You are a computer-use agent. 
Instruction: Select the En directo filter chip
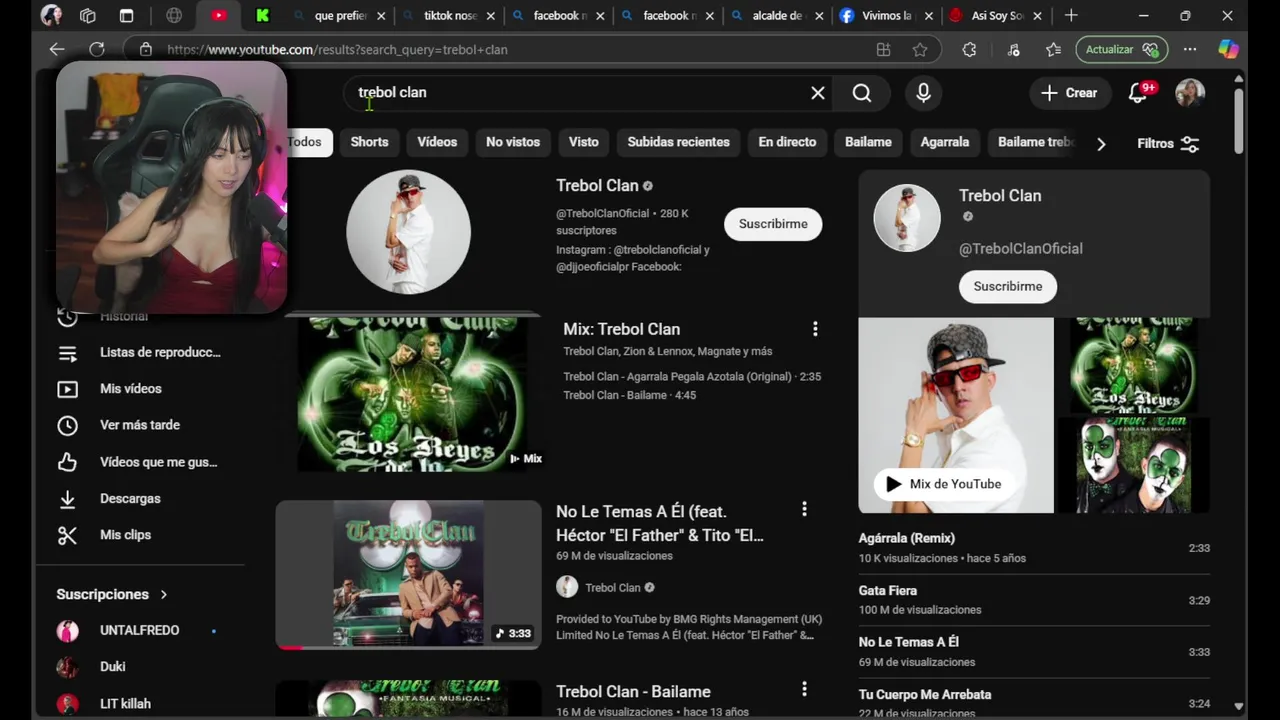coord(787,142)
